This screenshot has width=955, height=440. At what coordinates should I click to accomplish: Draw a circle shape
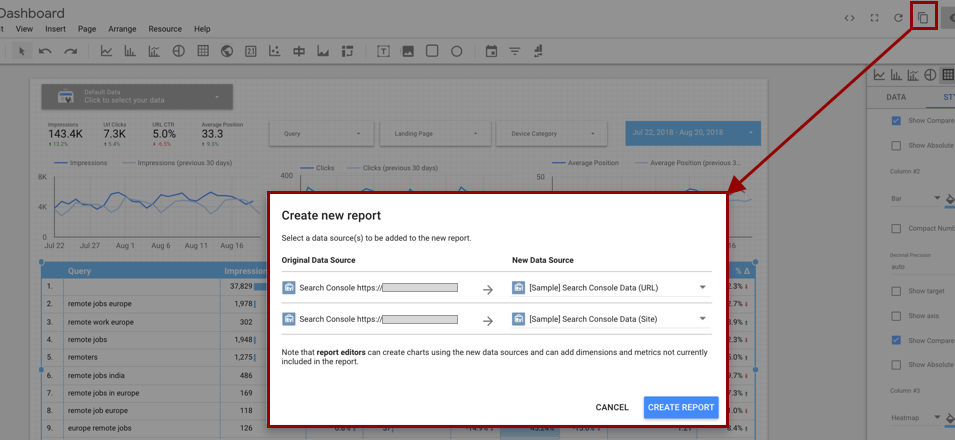click(457, 51)
